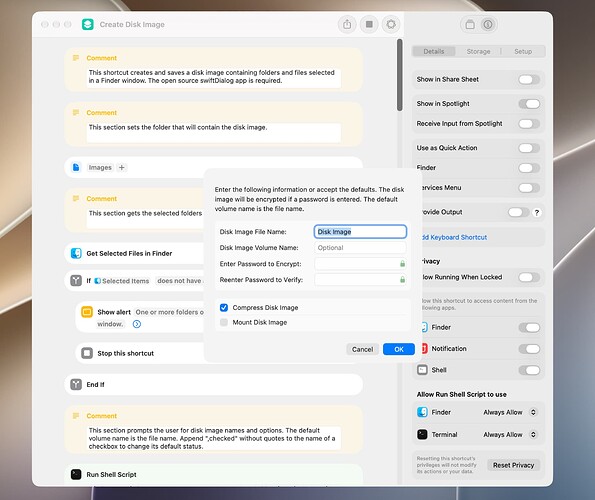Viewport: 595px width, 500px height.
Task: Click the second comment about folder
Action: [214, 132]
